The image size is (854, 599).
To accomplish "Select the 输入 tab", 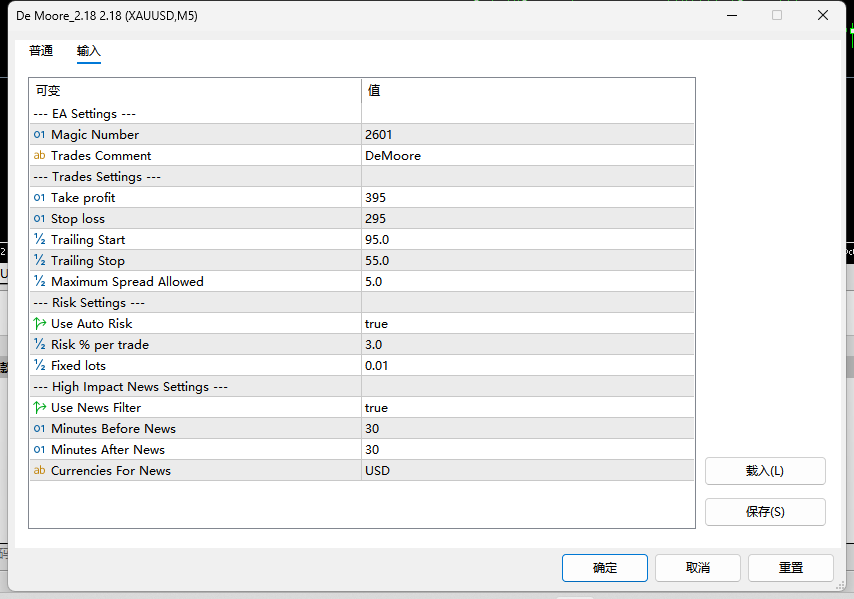I will (x=89, y=51).
